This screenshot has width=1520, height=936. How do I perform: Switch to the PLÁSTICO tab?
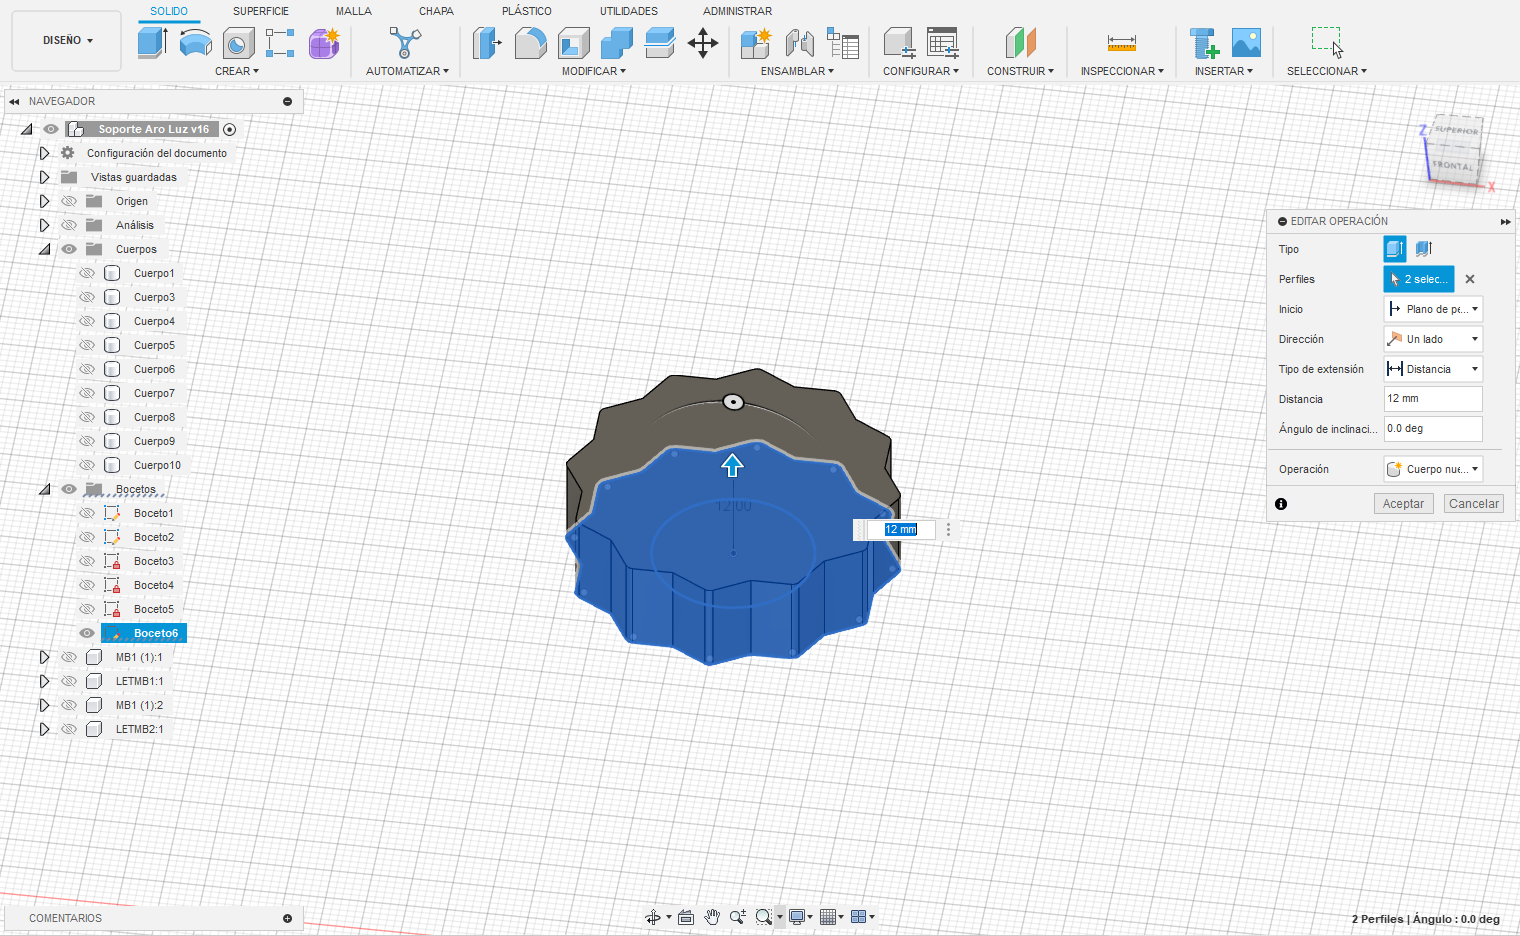(x=527, y=11)
